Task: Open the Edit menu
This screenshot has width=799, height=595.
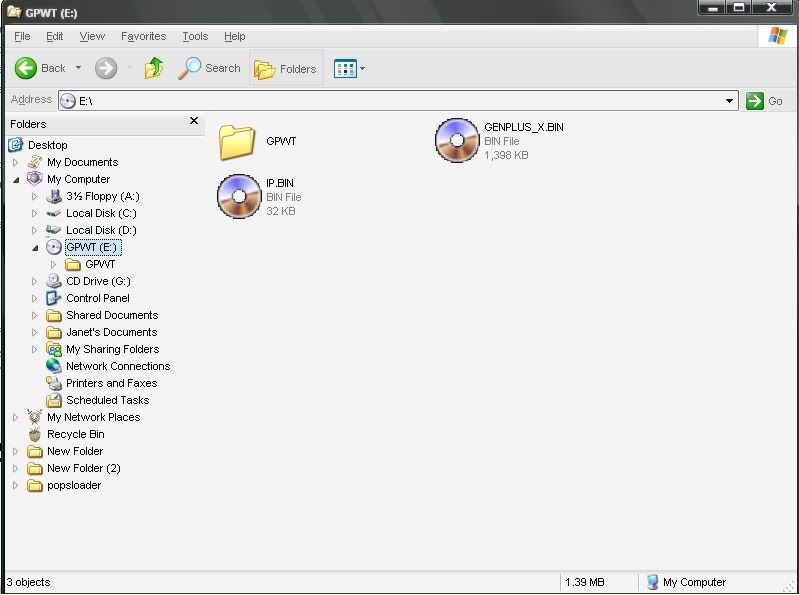Action: (x=55, y=36)
